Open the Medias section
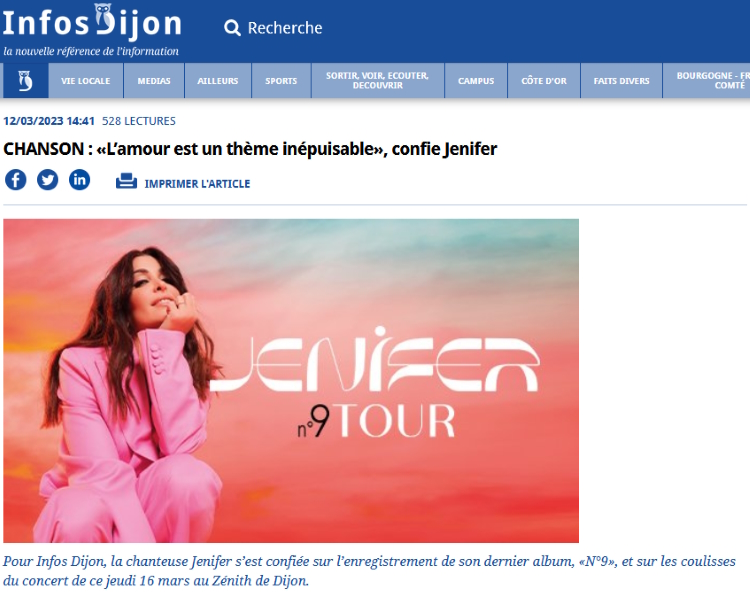The width and height of the screenshot is (750, 598). 154,80
